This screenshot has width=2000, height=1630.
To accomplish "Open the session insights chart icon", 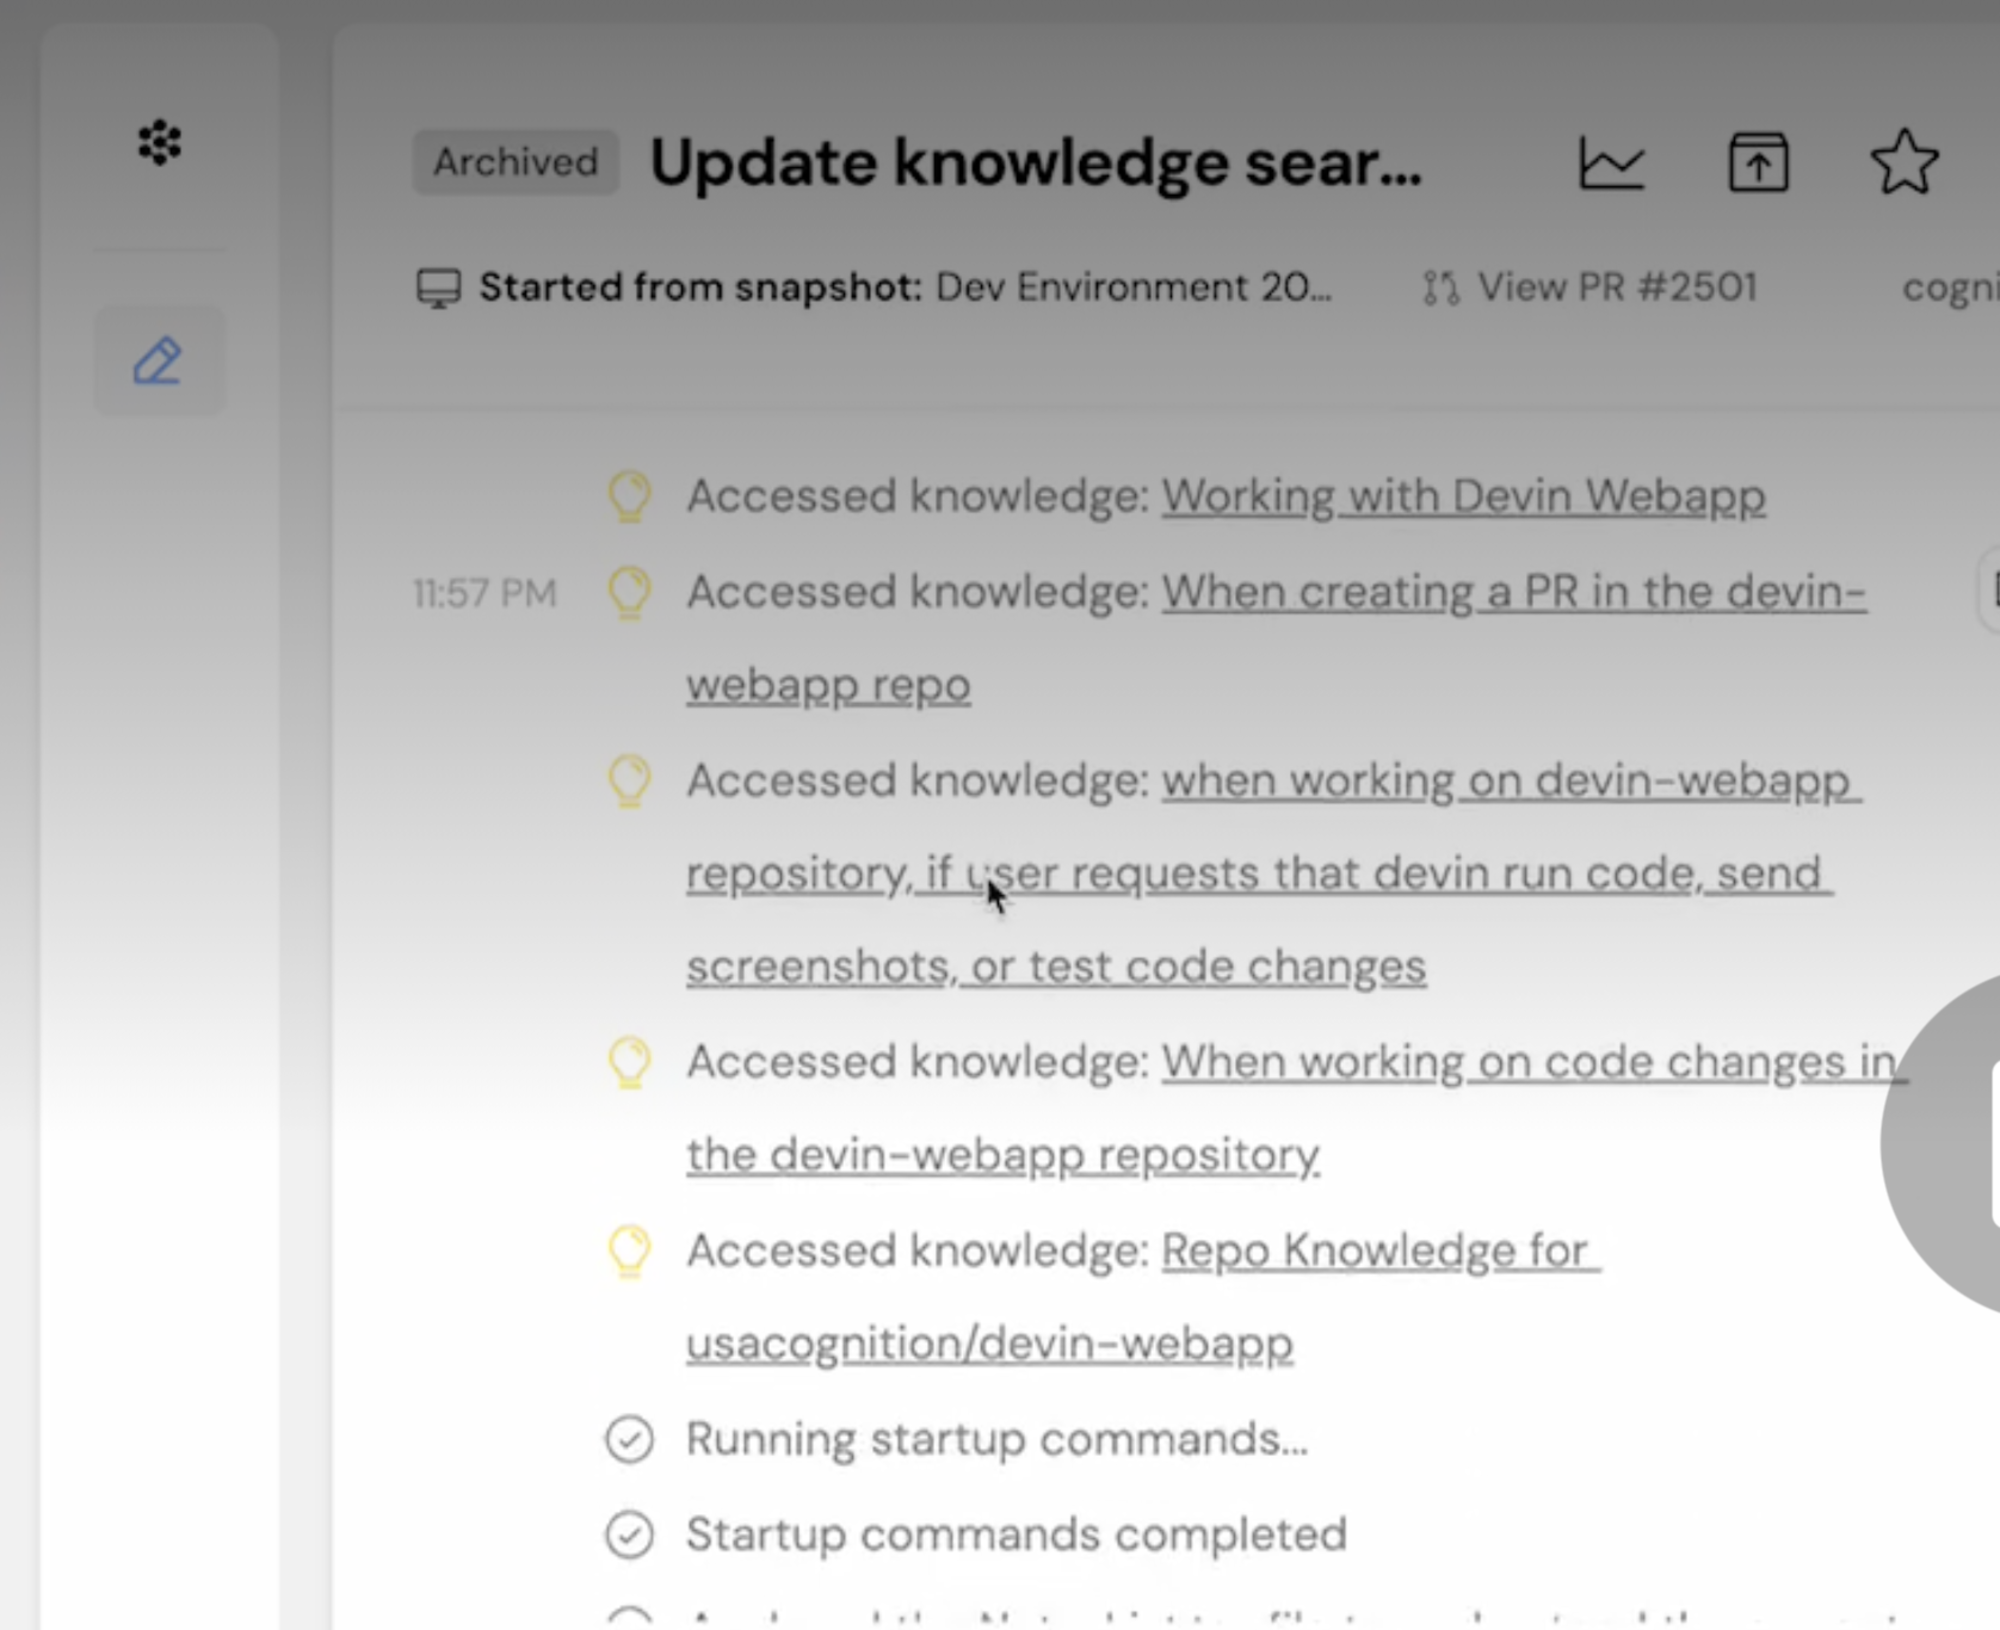I will (x=1611, y=163).
